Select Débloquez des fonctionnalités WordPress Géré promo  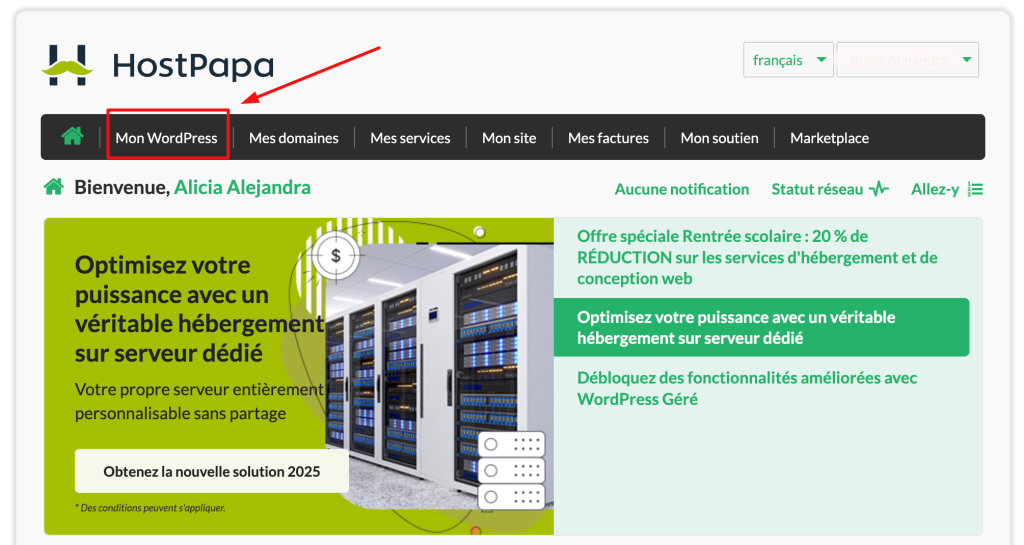pos(747,388)
